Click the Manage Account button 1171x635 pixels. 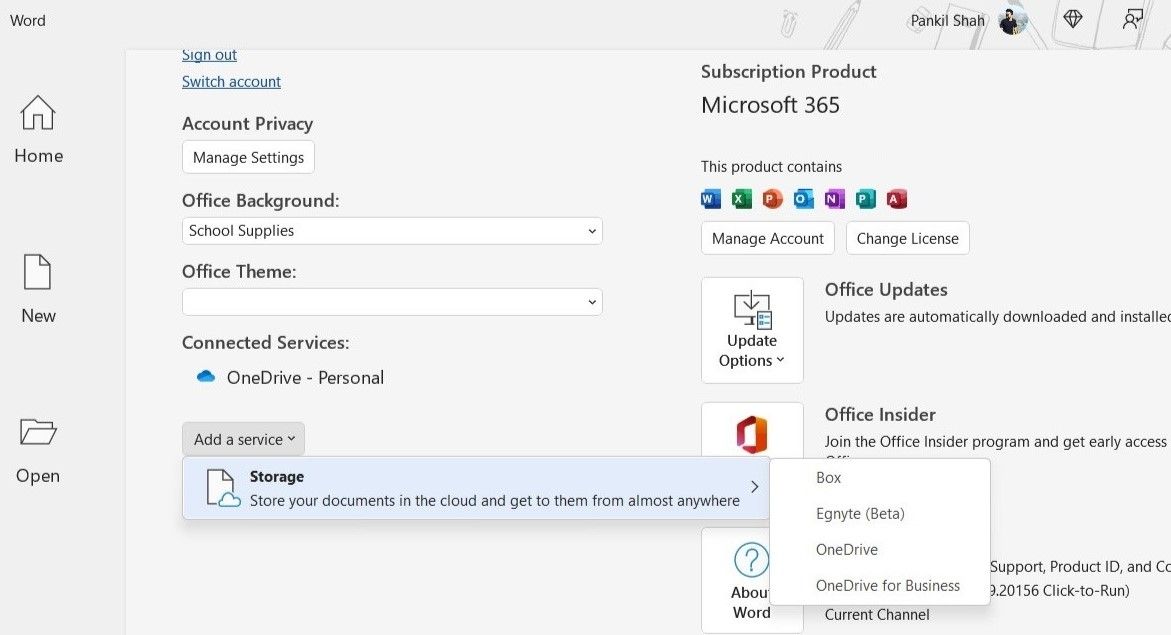click(x=768, y=238)
